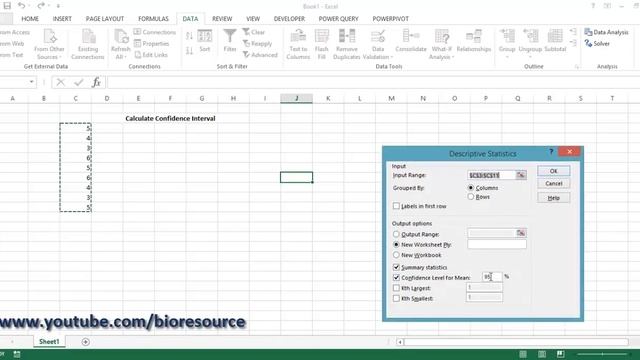
Task: Open the INSERT ribbon tab
Action: 62,19
